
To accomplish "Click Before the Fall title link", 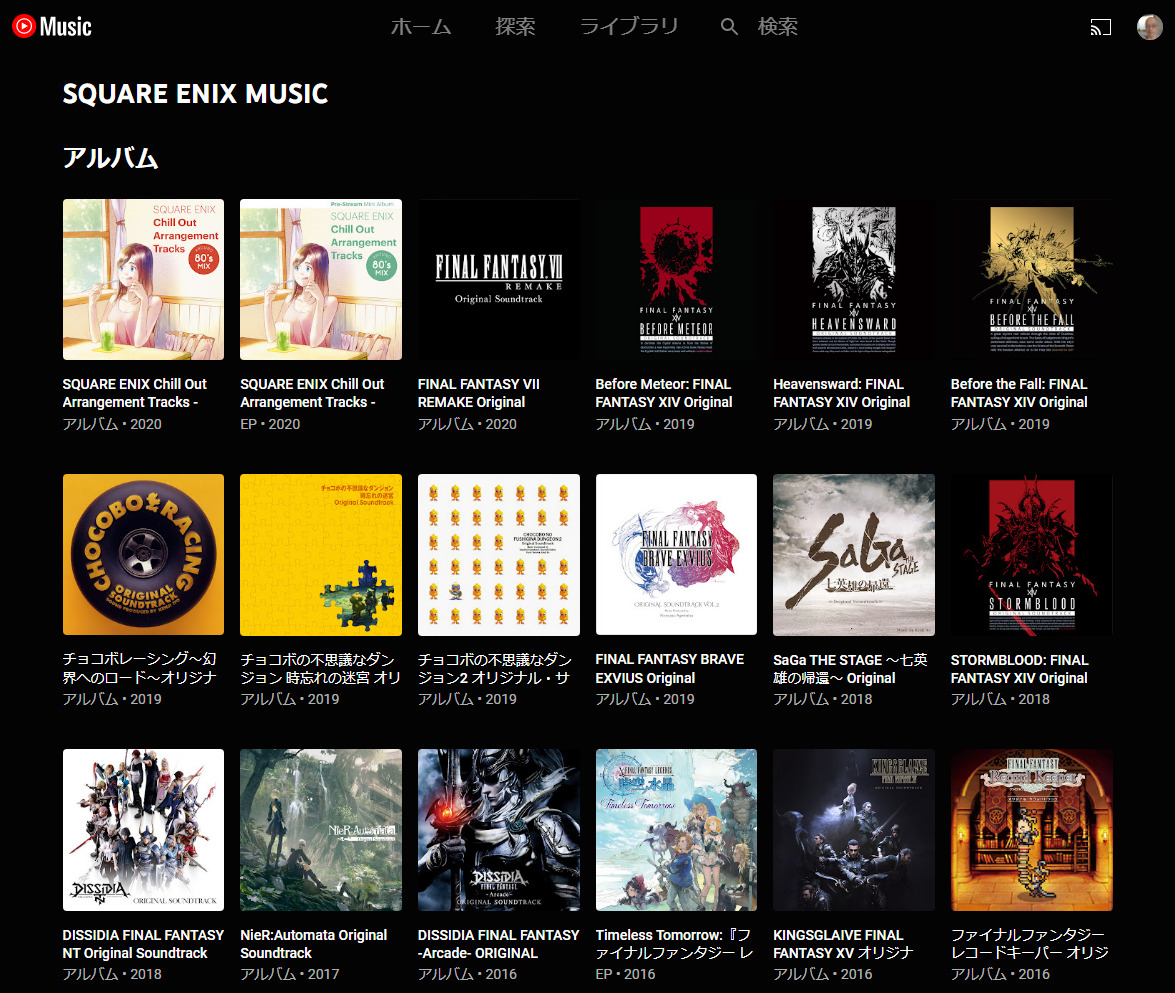I will [1019, 393].
